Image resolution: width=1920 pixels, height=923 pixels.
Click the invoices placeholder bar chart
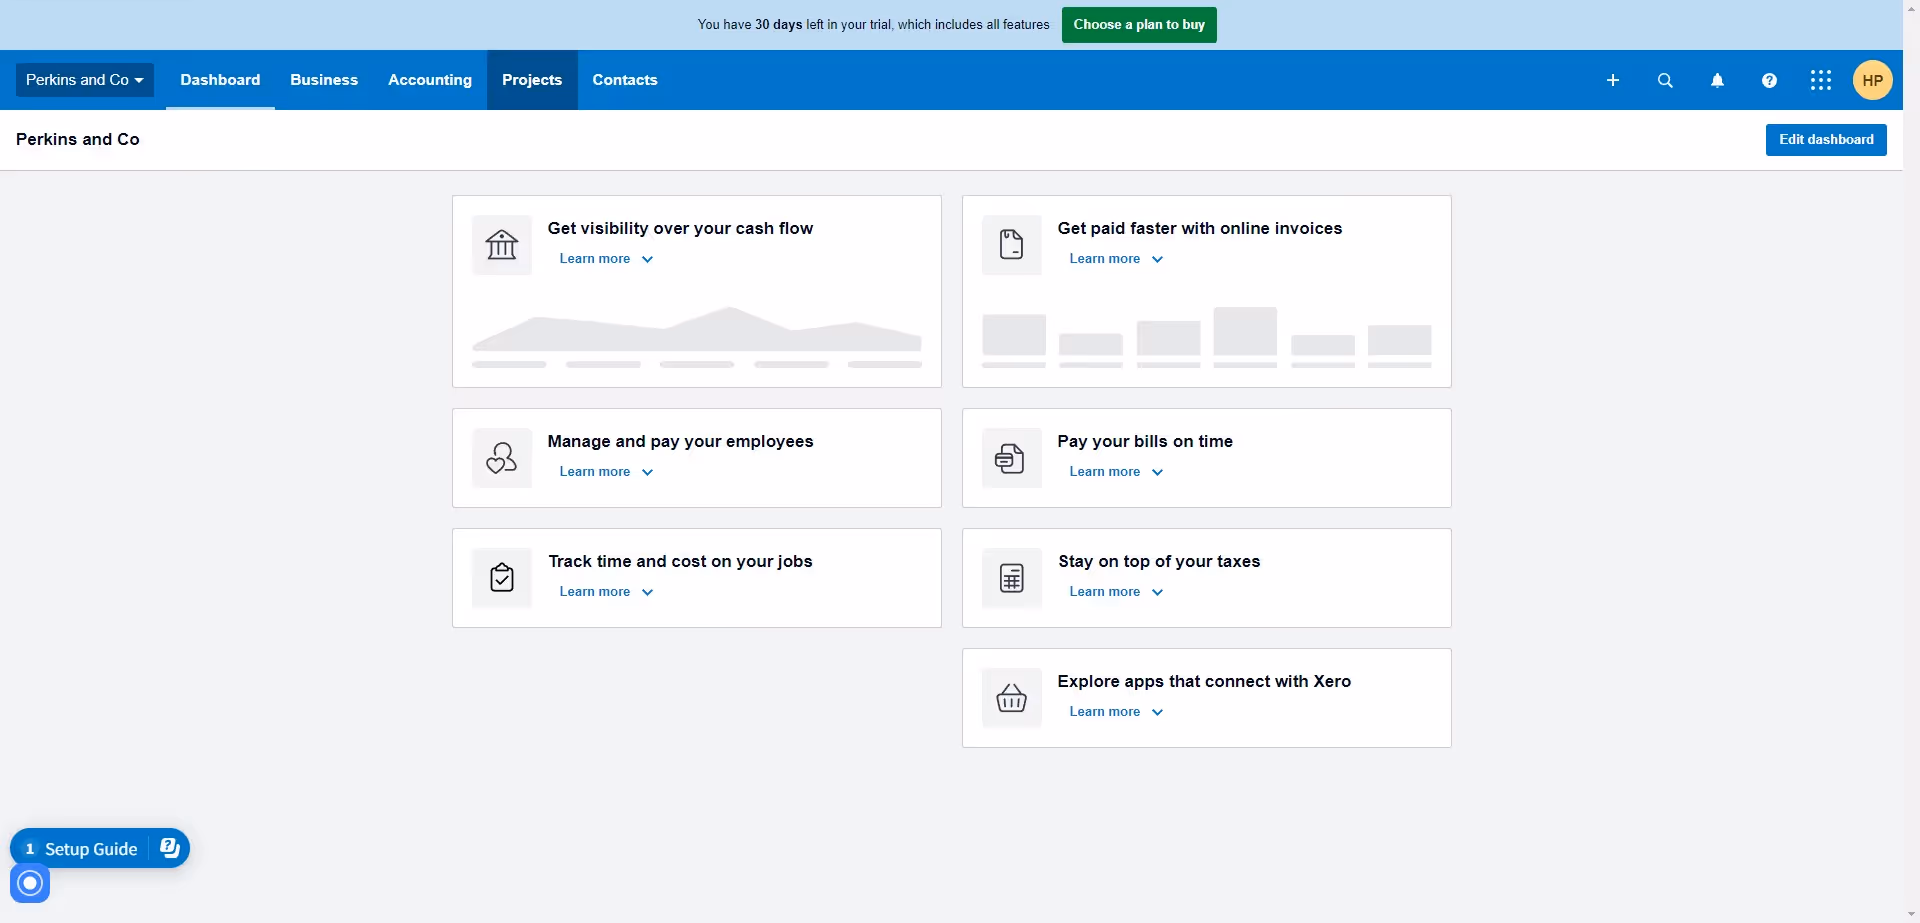pos(1207,337)
